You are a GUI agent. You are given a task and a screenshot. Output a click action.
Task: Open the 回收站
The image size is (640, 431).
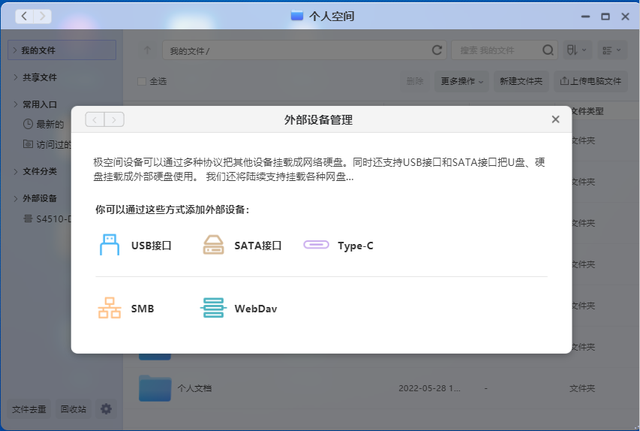click(73, 409)
